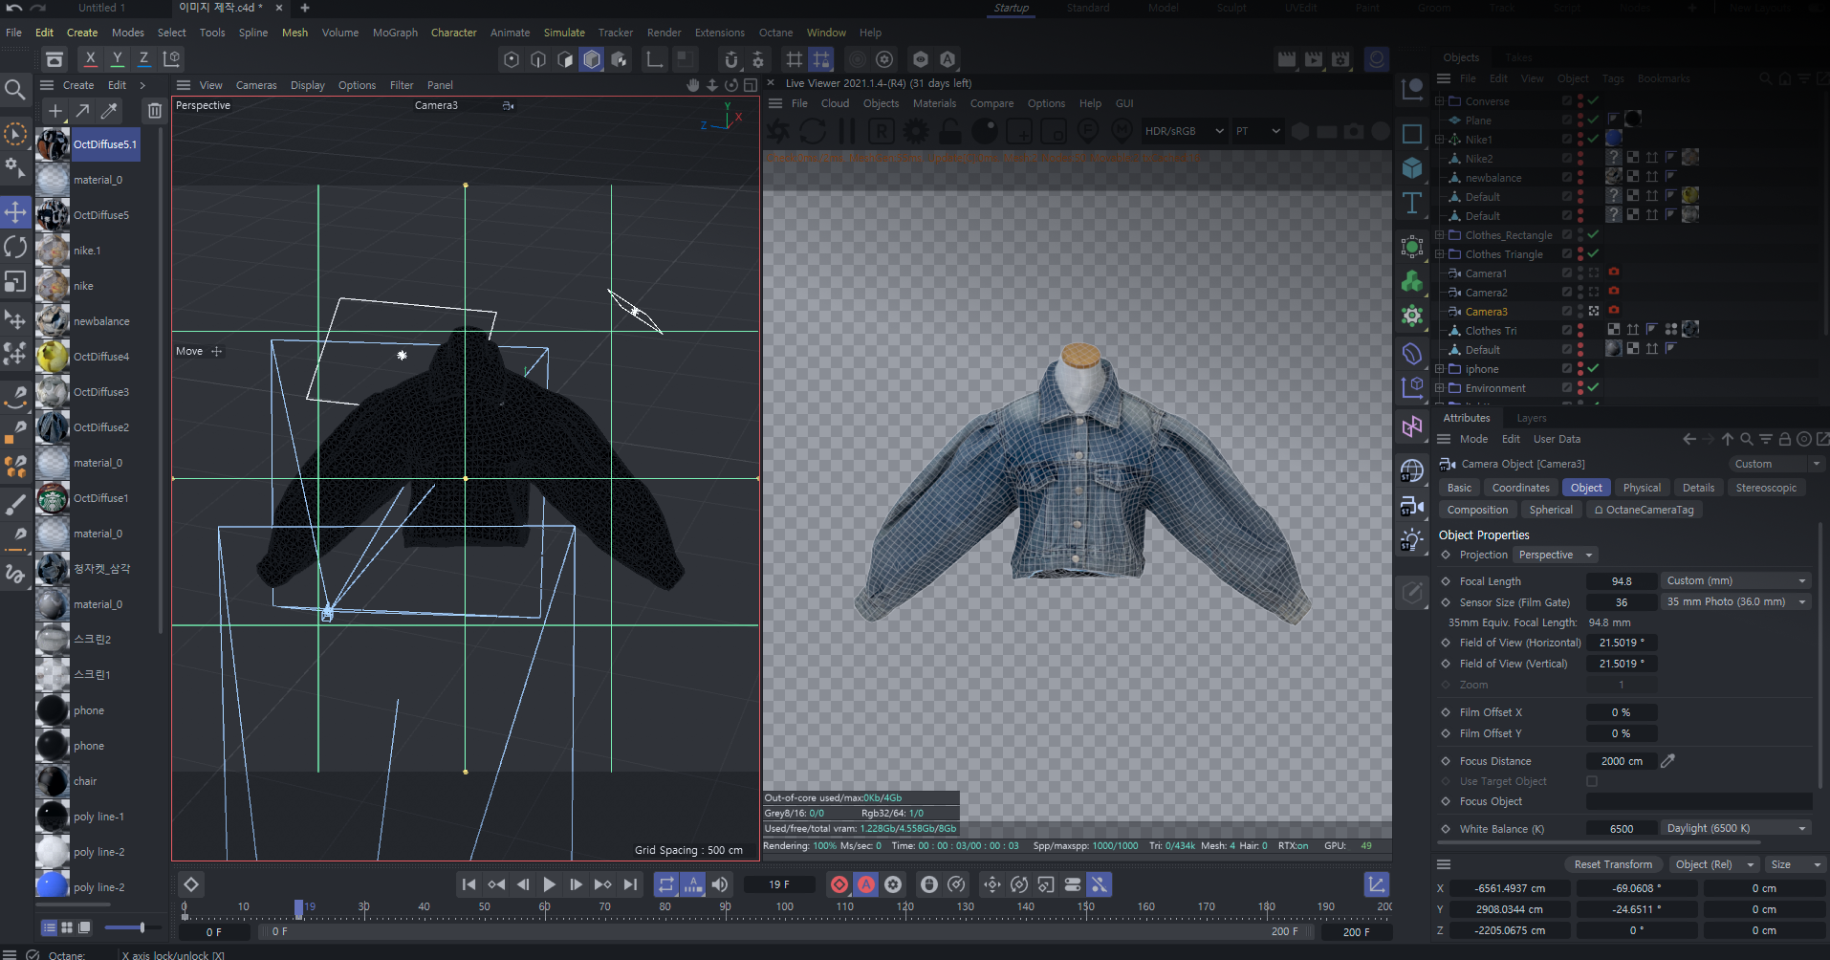Image resolution: width=1830 pixels, height=960 pixels.
Task: Click the Reset Transform button
Action: click(1613, 864)
